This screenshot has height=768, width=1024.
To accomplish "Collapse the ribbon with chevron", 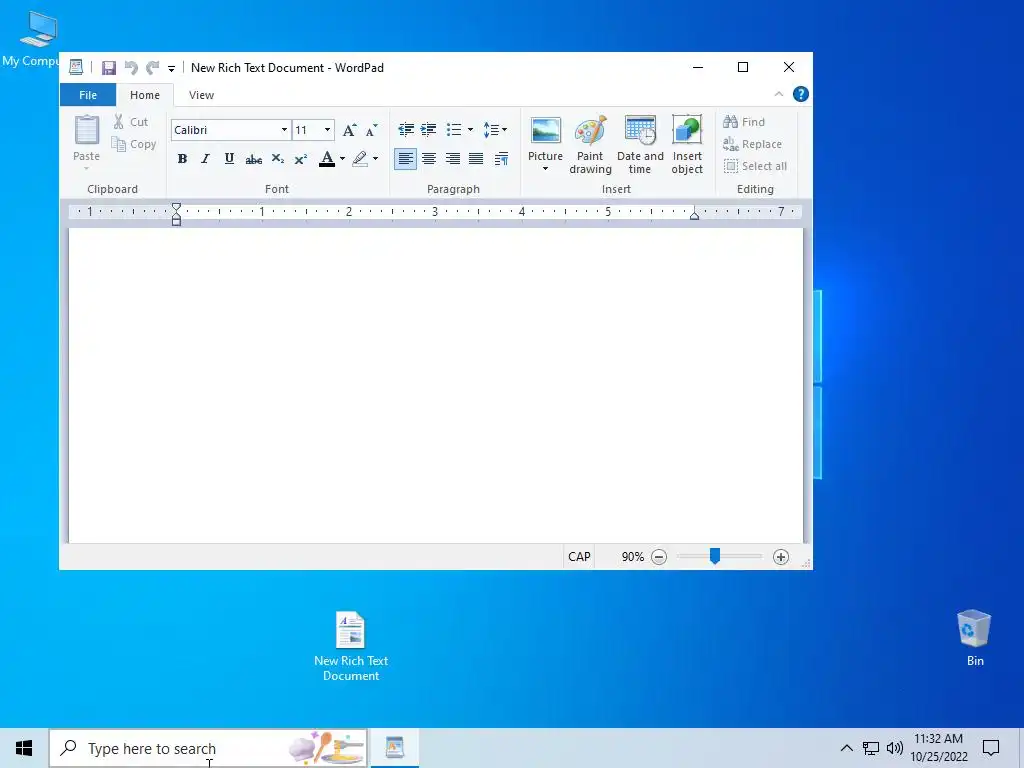I will click(778, 94).
